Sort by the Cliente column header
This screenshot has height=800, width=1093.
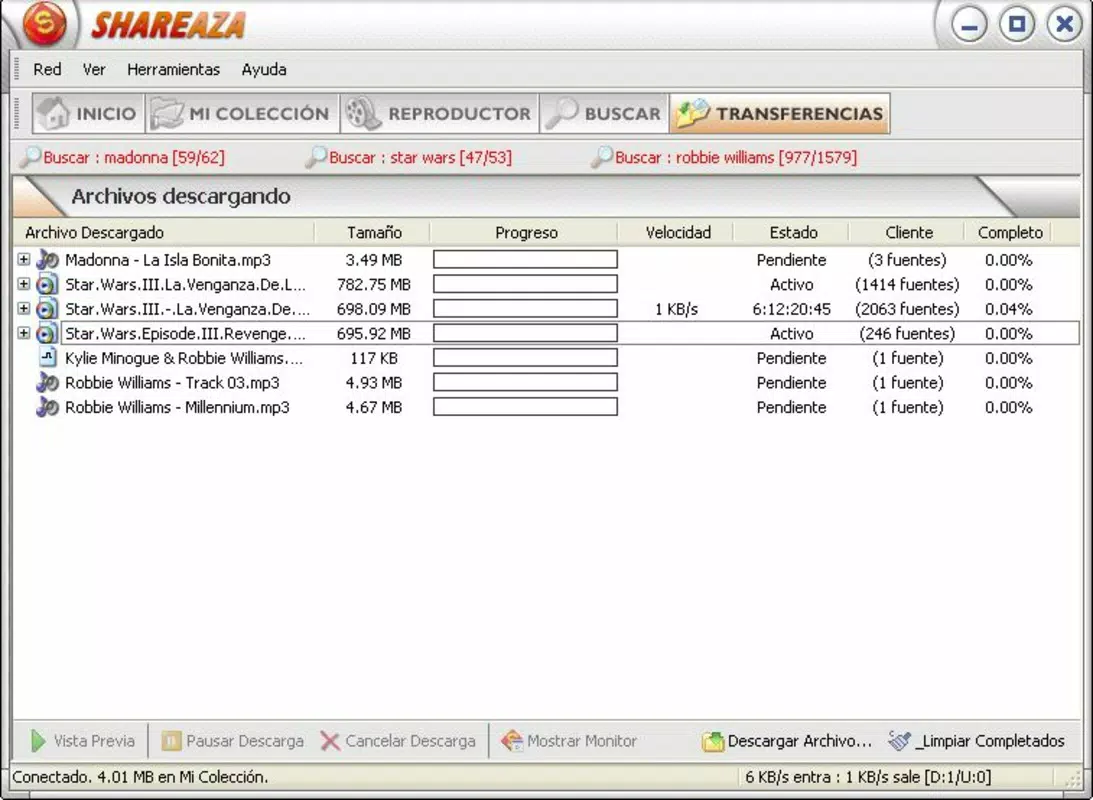(908, 232)
